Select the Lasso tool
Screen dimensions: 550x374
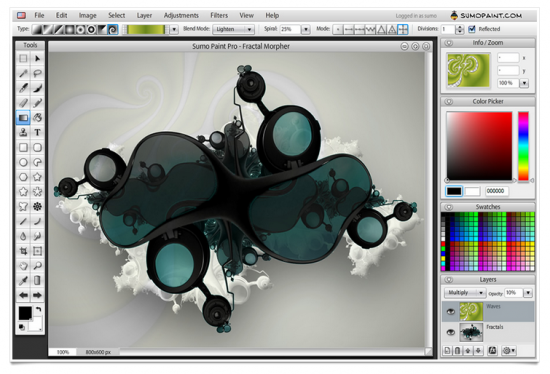(37, 73)
